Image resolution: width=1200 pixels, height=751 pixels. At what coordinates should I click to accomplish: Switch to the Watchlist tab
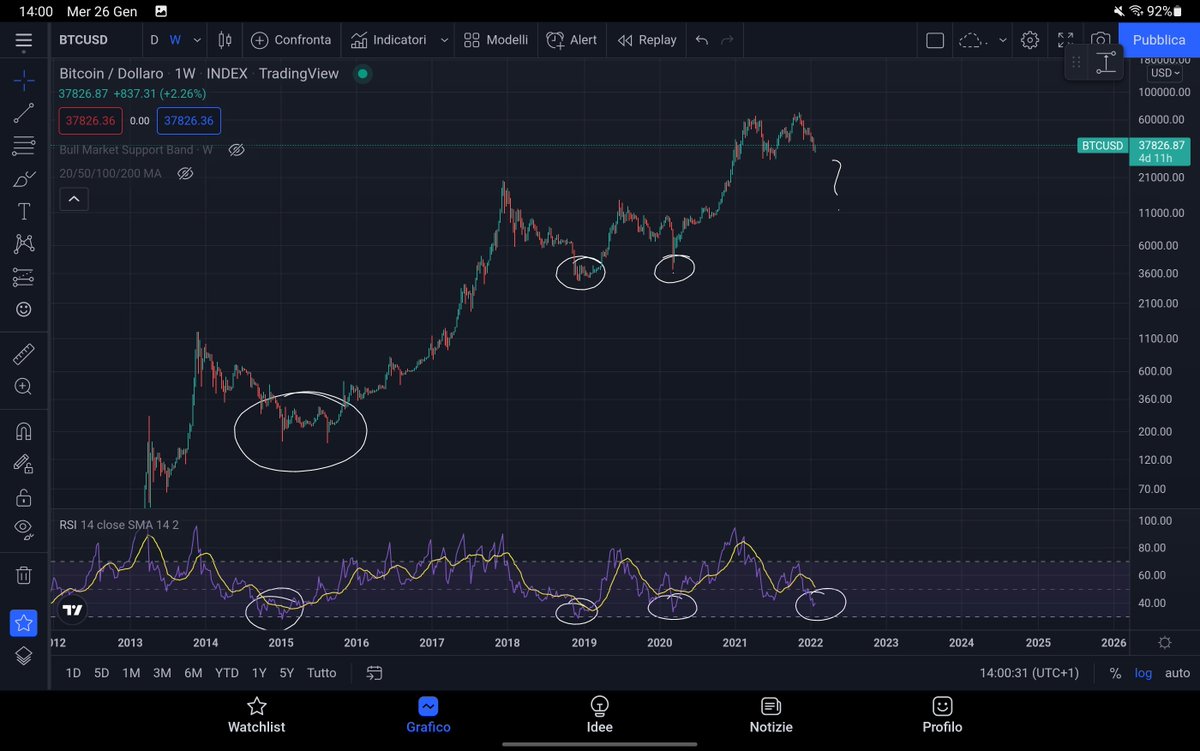point(257,715)
